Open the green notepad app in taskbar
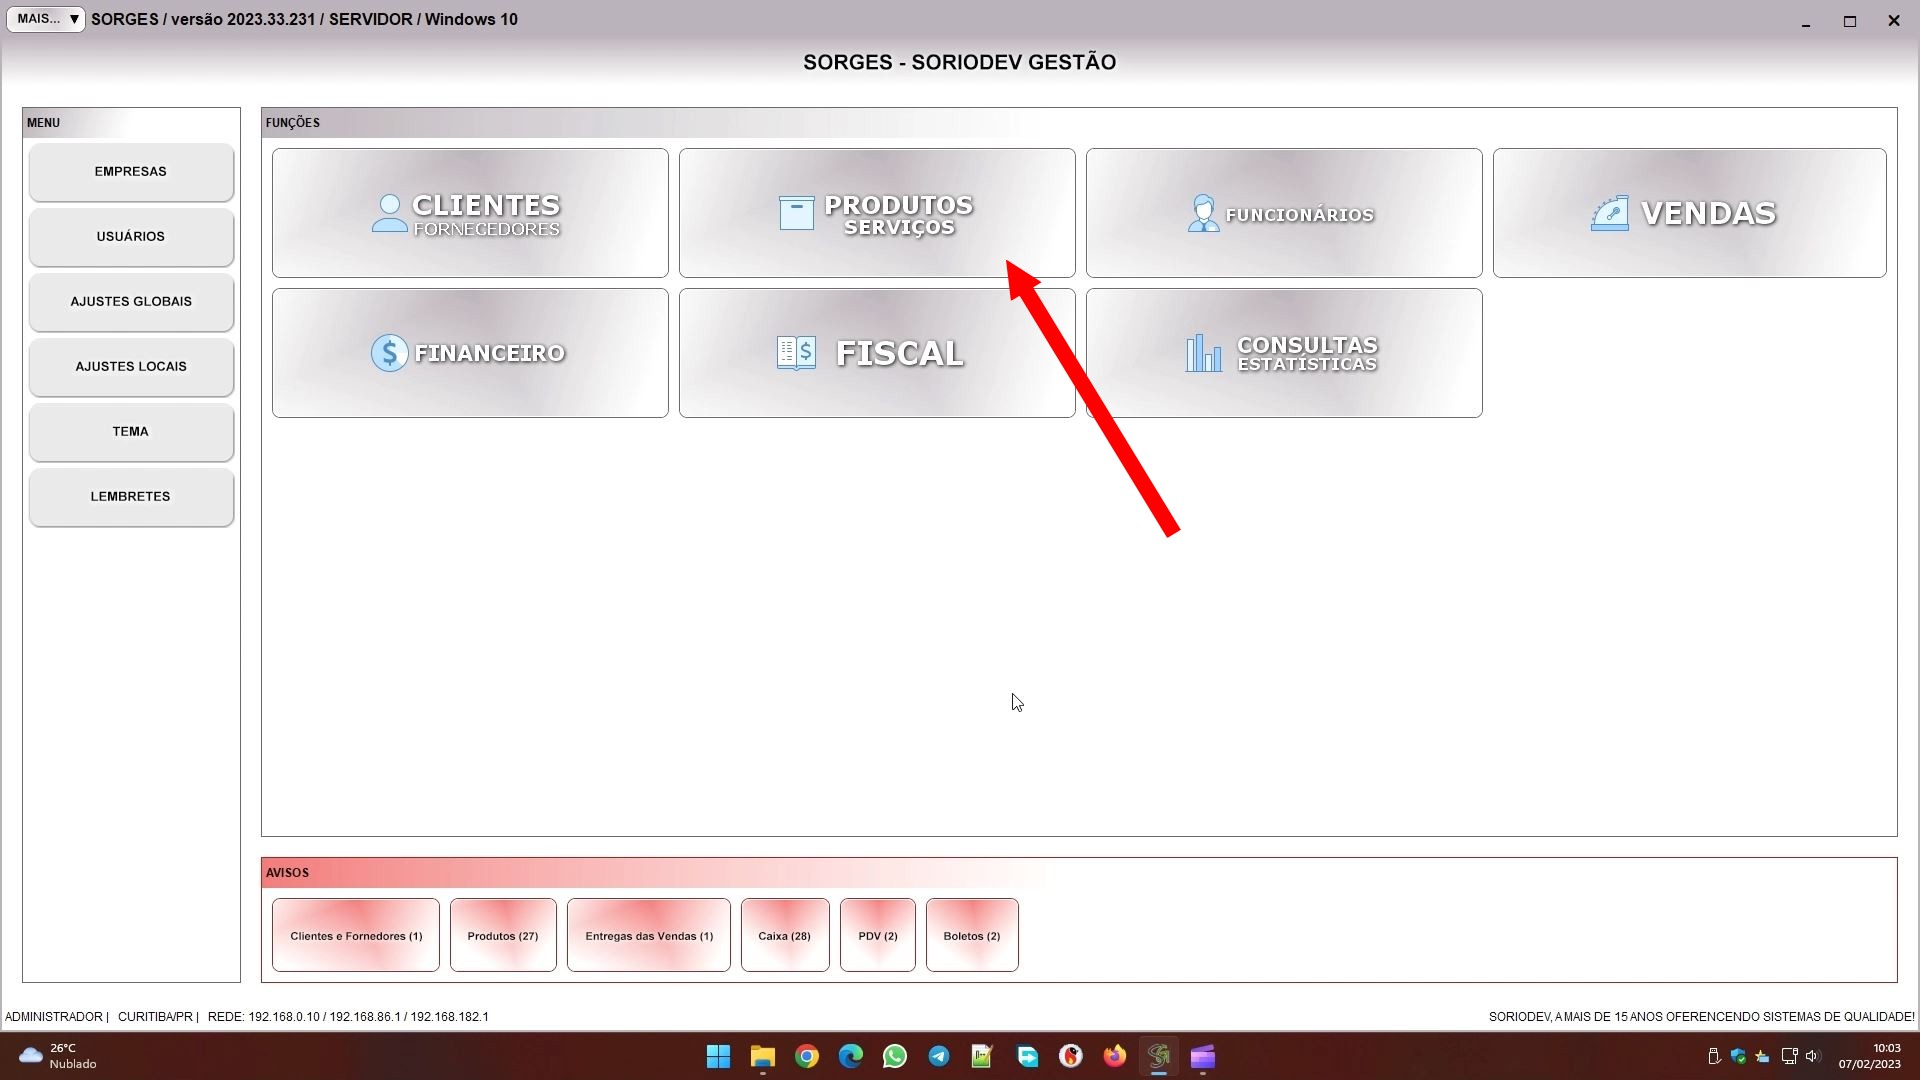 [983, 1057]
